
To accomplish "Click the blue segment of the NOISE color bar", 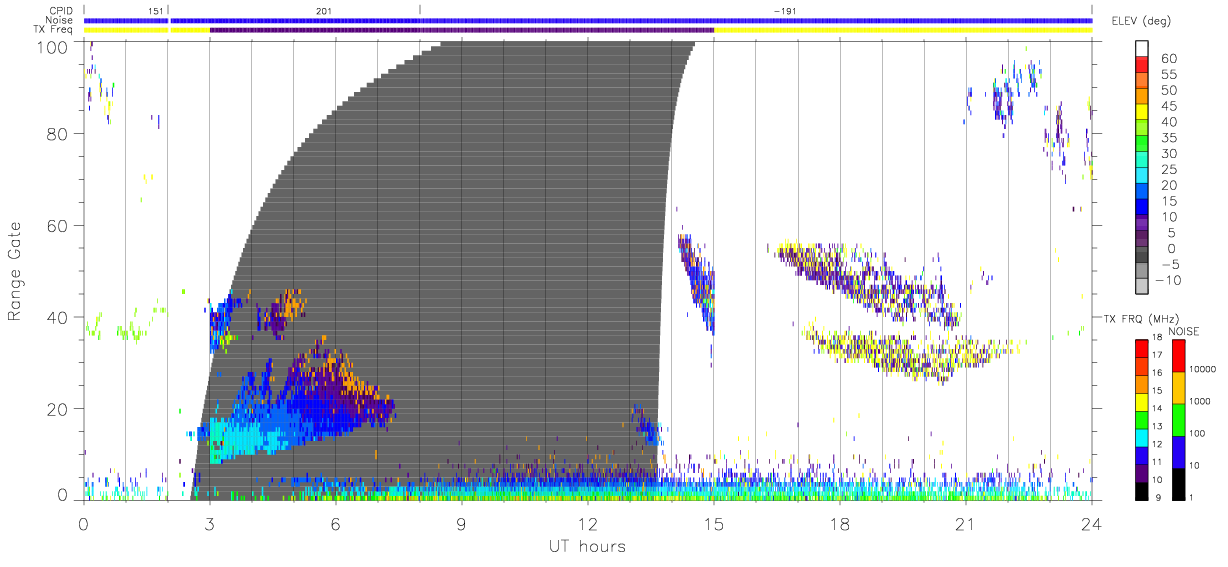I will (1178, 450).
